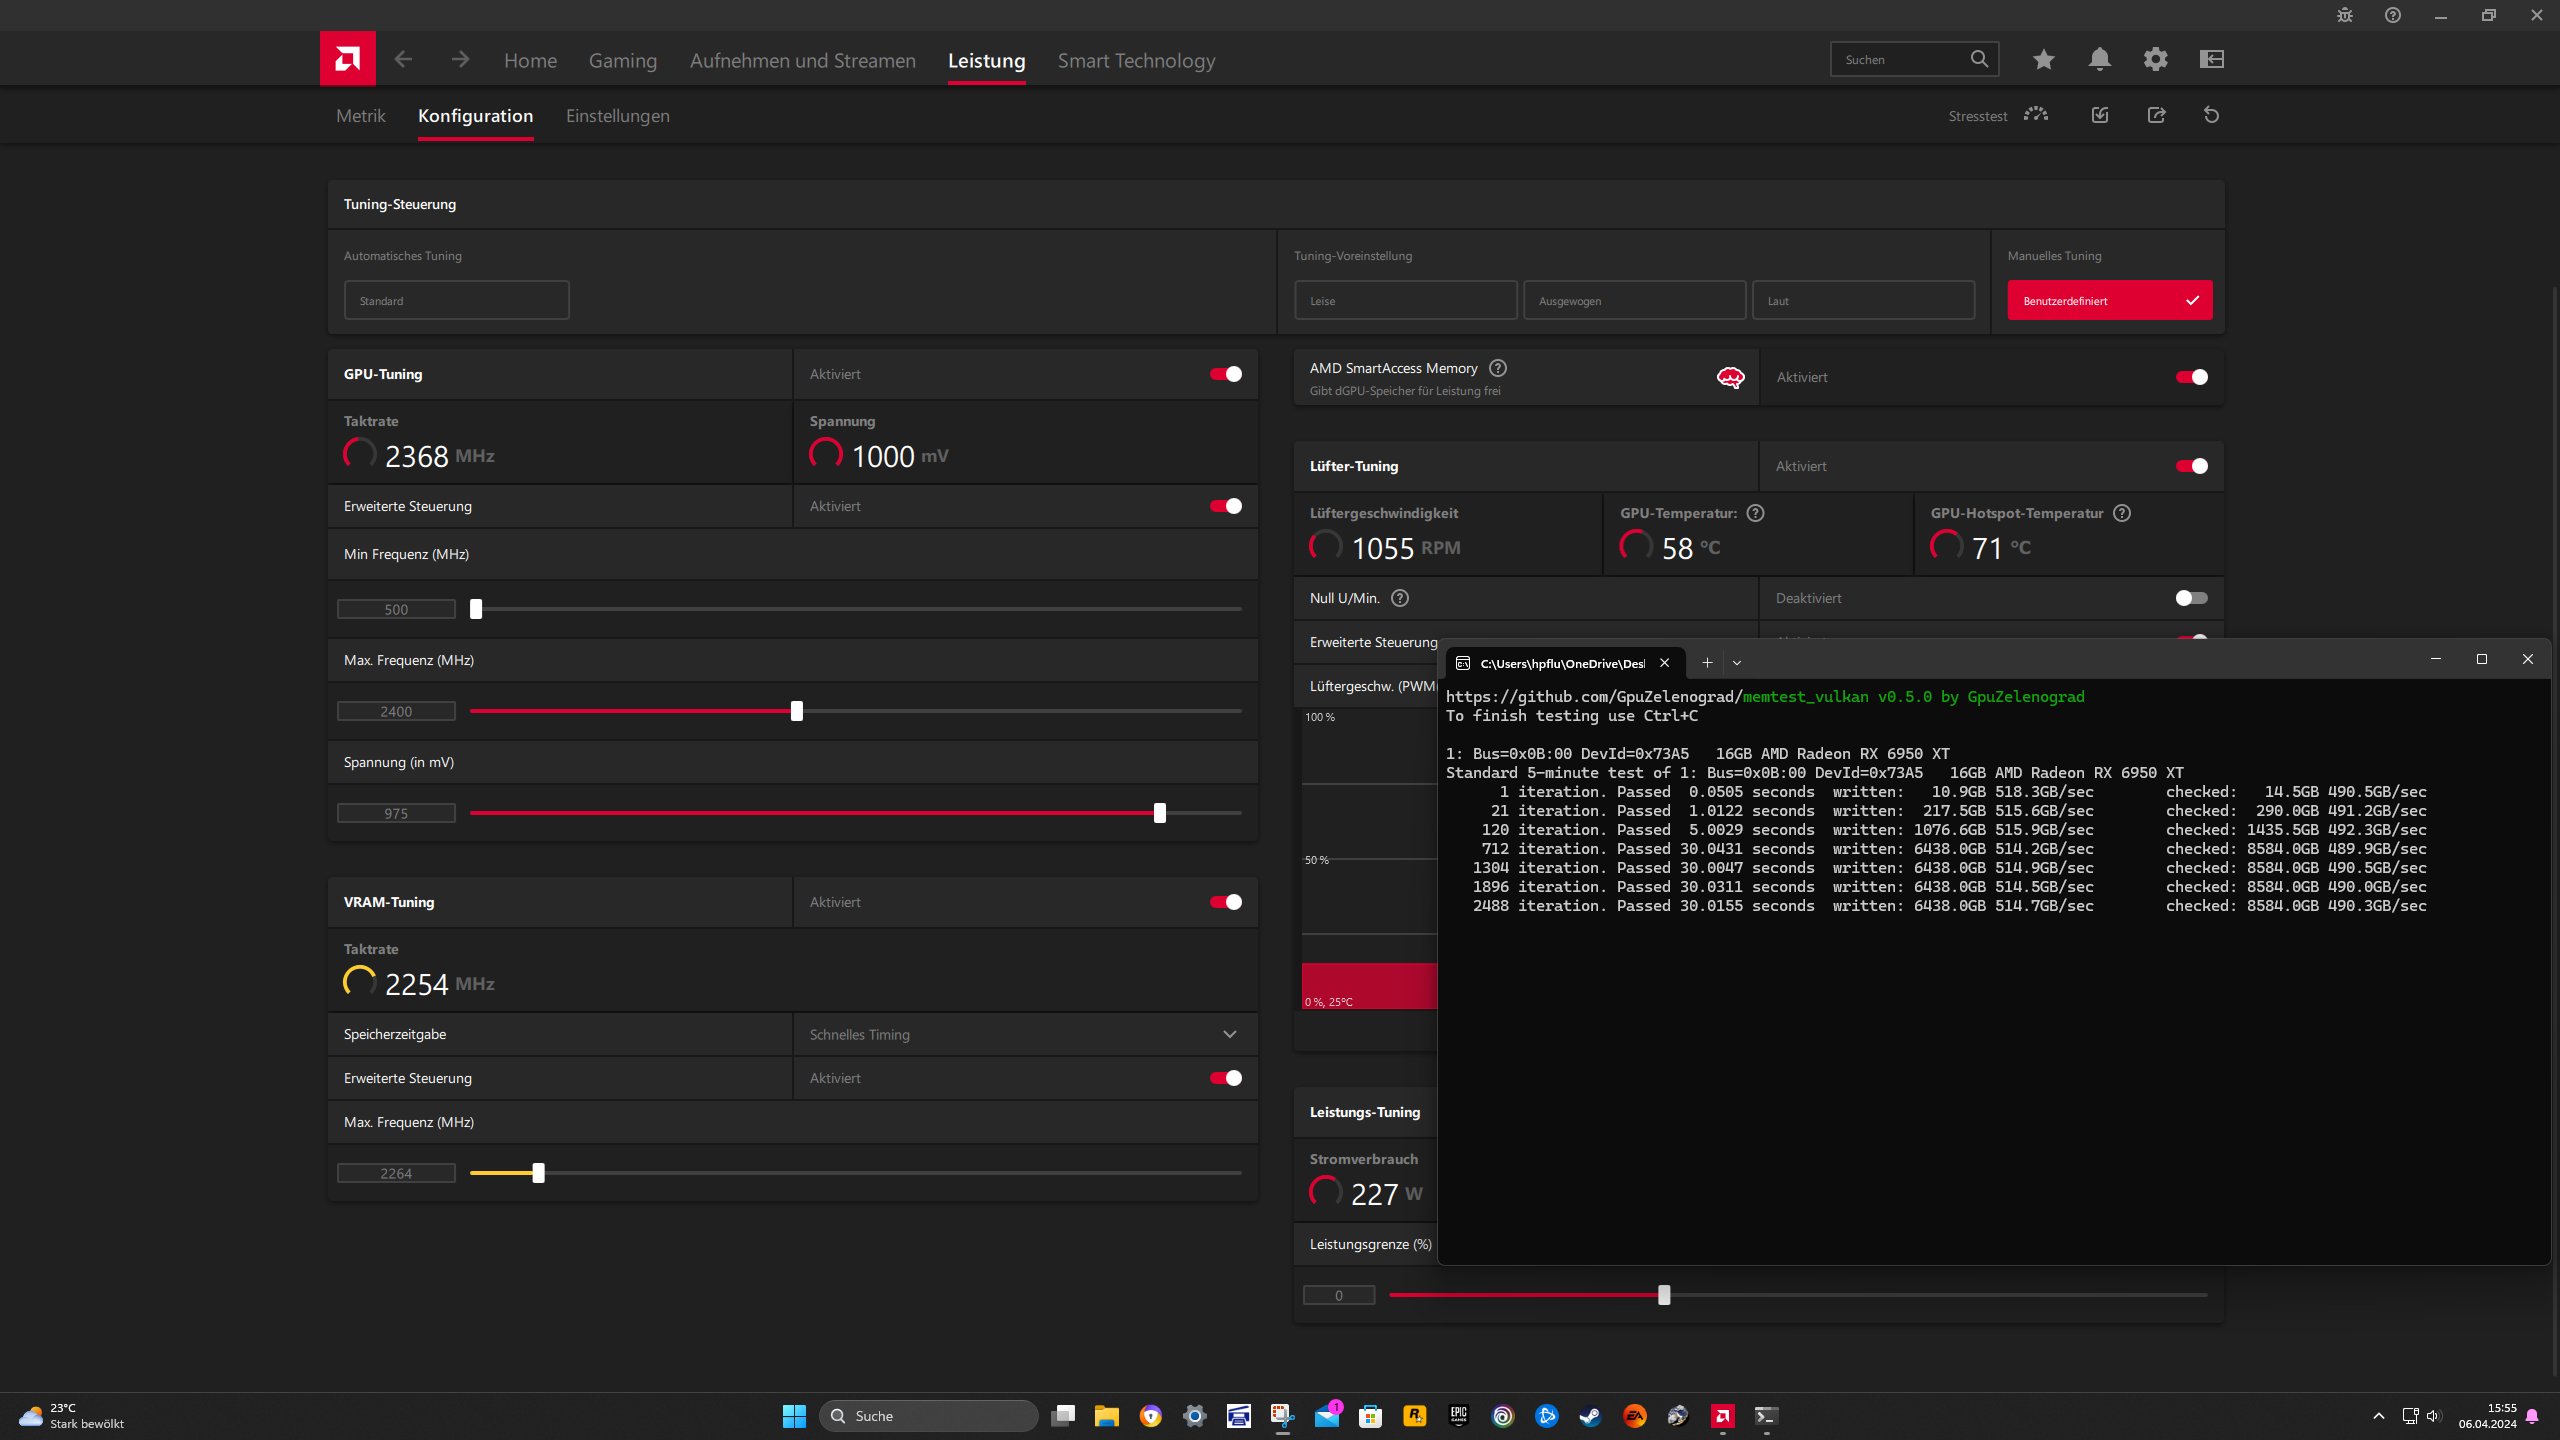
Task: Open terminal tab dropdown chevron
Action: point(1737,663)
